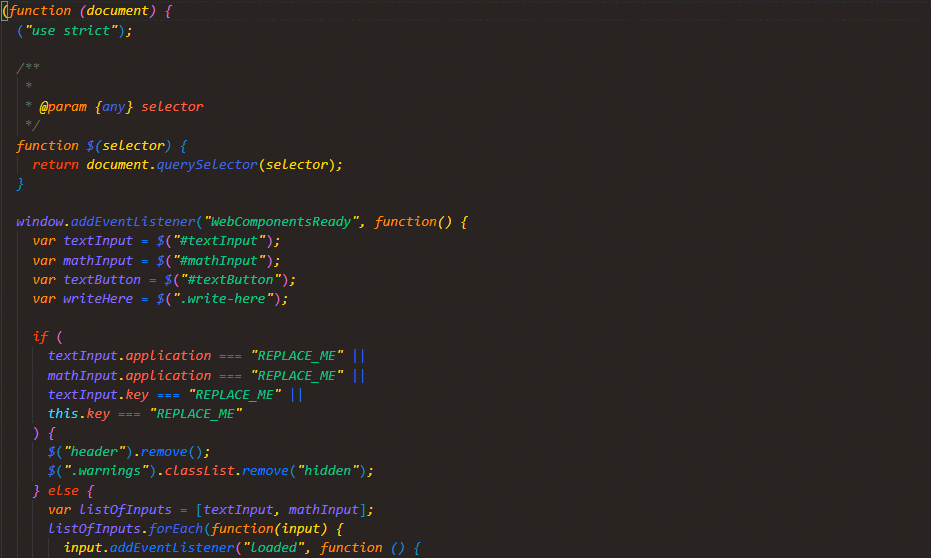931x558 pixels.
Task: Click the return keyword
Action: tap(55, 165)
